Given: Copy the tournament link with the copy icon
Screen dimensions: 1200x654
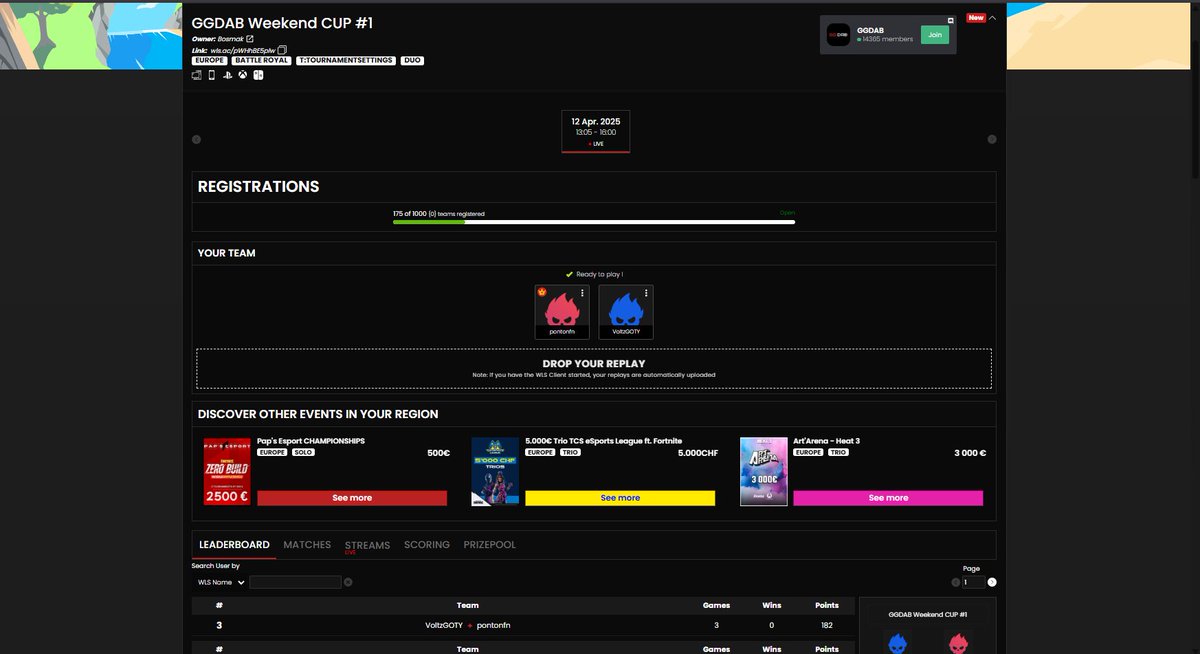Looking at the screenshot, I should 282,49.
